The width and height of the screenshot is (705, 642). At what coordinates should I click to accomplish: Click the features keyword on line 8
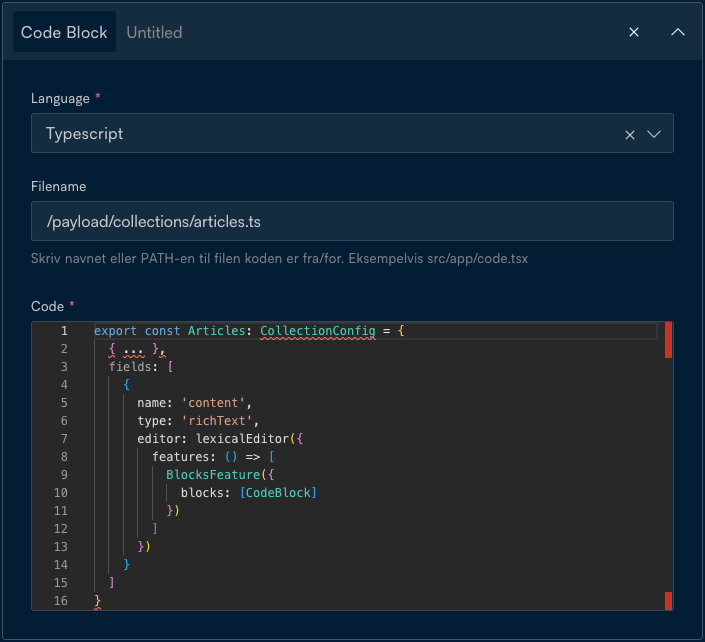[180, 457]
